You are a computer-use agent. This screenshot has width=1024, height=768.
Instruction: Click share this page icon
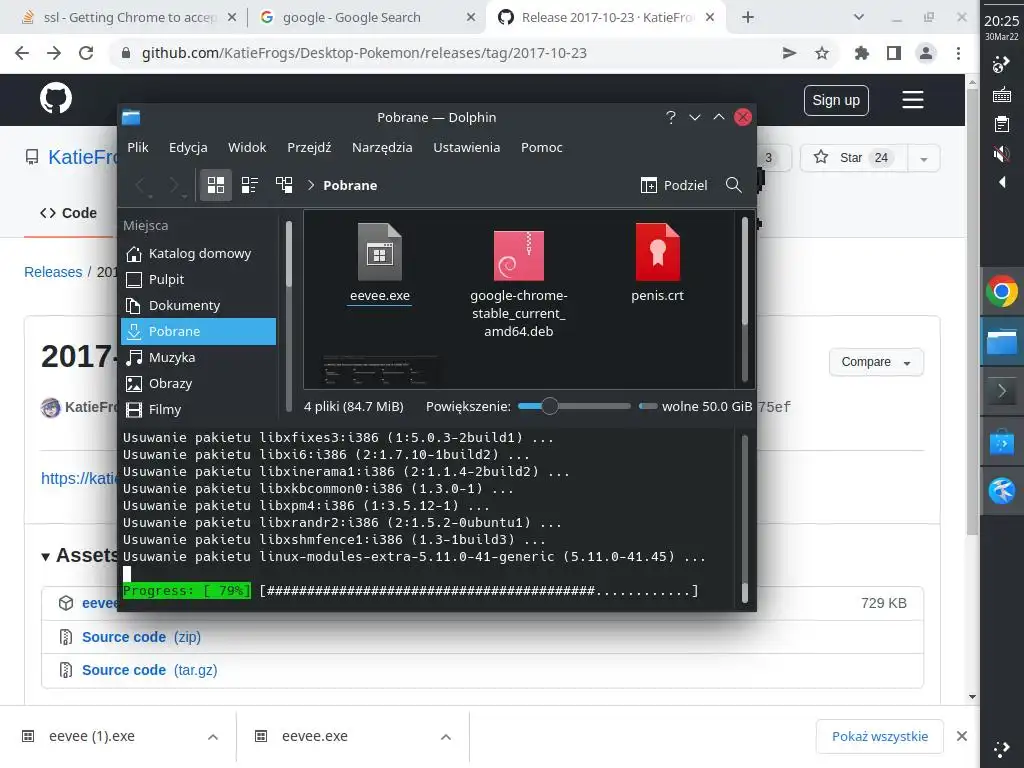pos(790,53)
